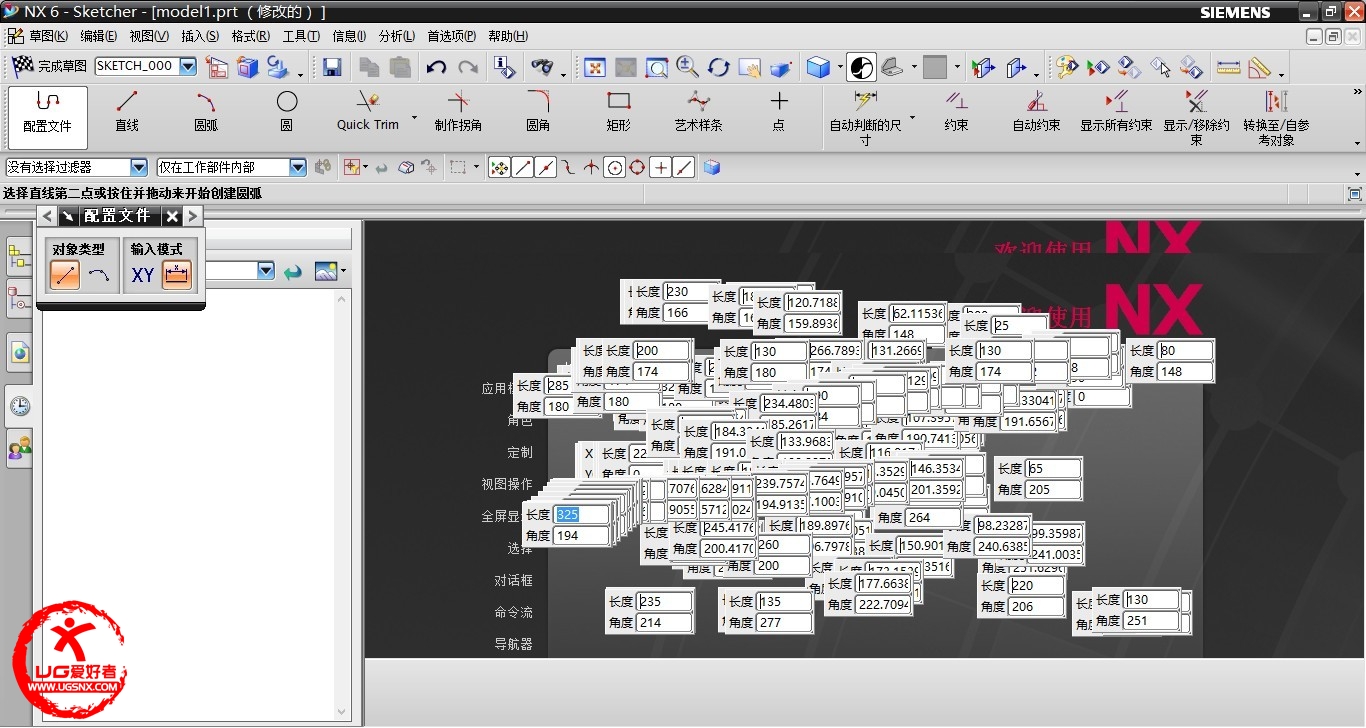
Task: Click the pan hand icon
Action: click(x=749, y=67)
